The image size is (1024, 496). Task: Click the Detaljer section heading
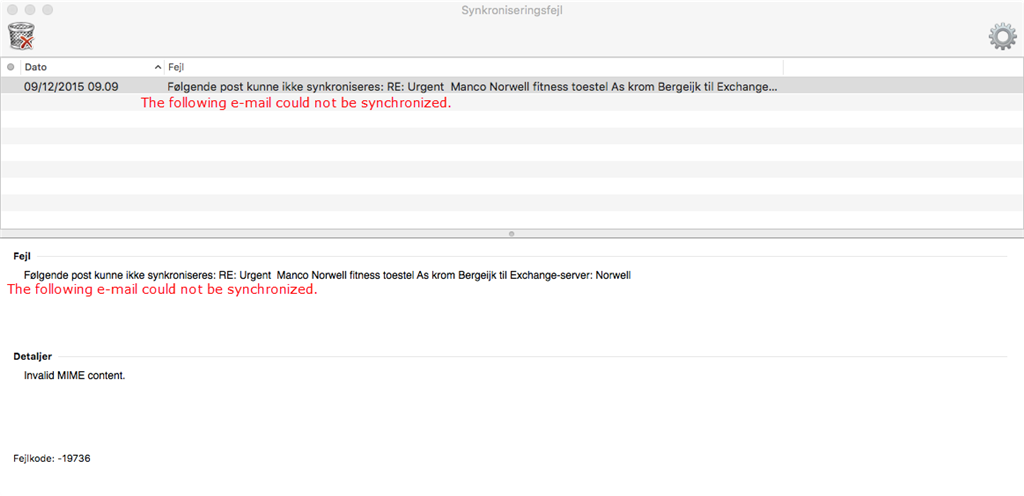tap(33, 356)
